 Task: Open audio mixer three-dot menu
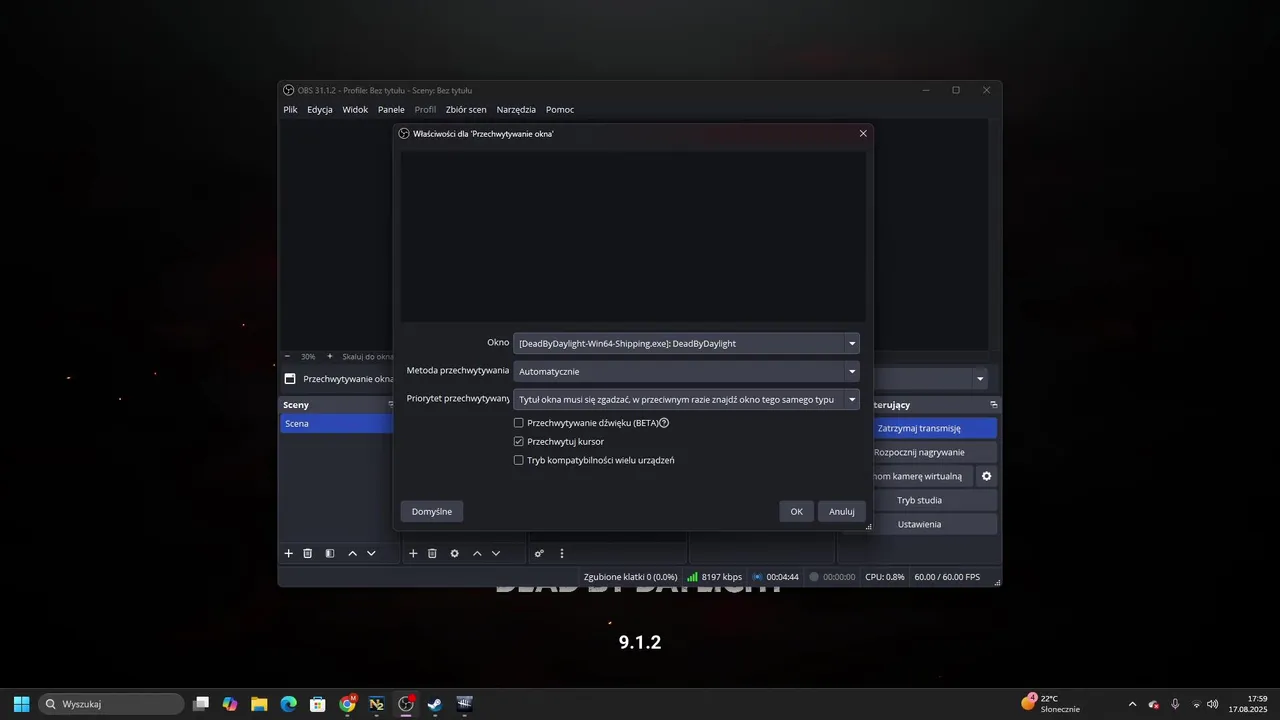(x=561, y=553)
